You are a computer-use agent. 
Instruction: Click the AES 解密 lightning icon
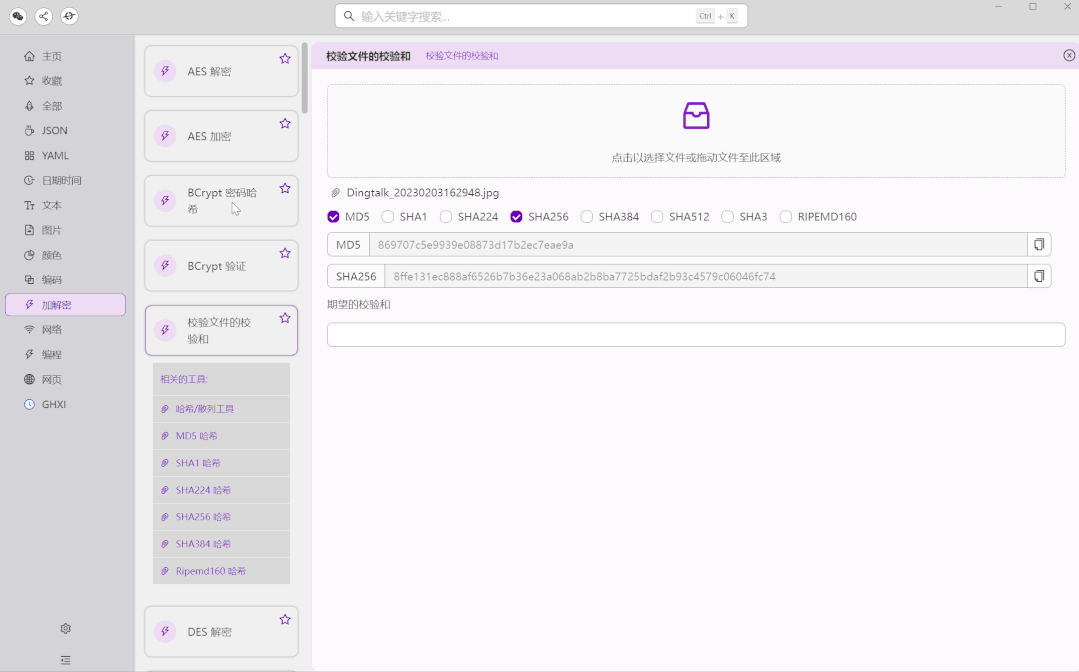pyautogui.click(x=165, y=71)
